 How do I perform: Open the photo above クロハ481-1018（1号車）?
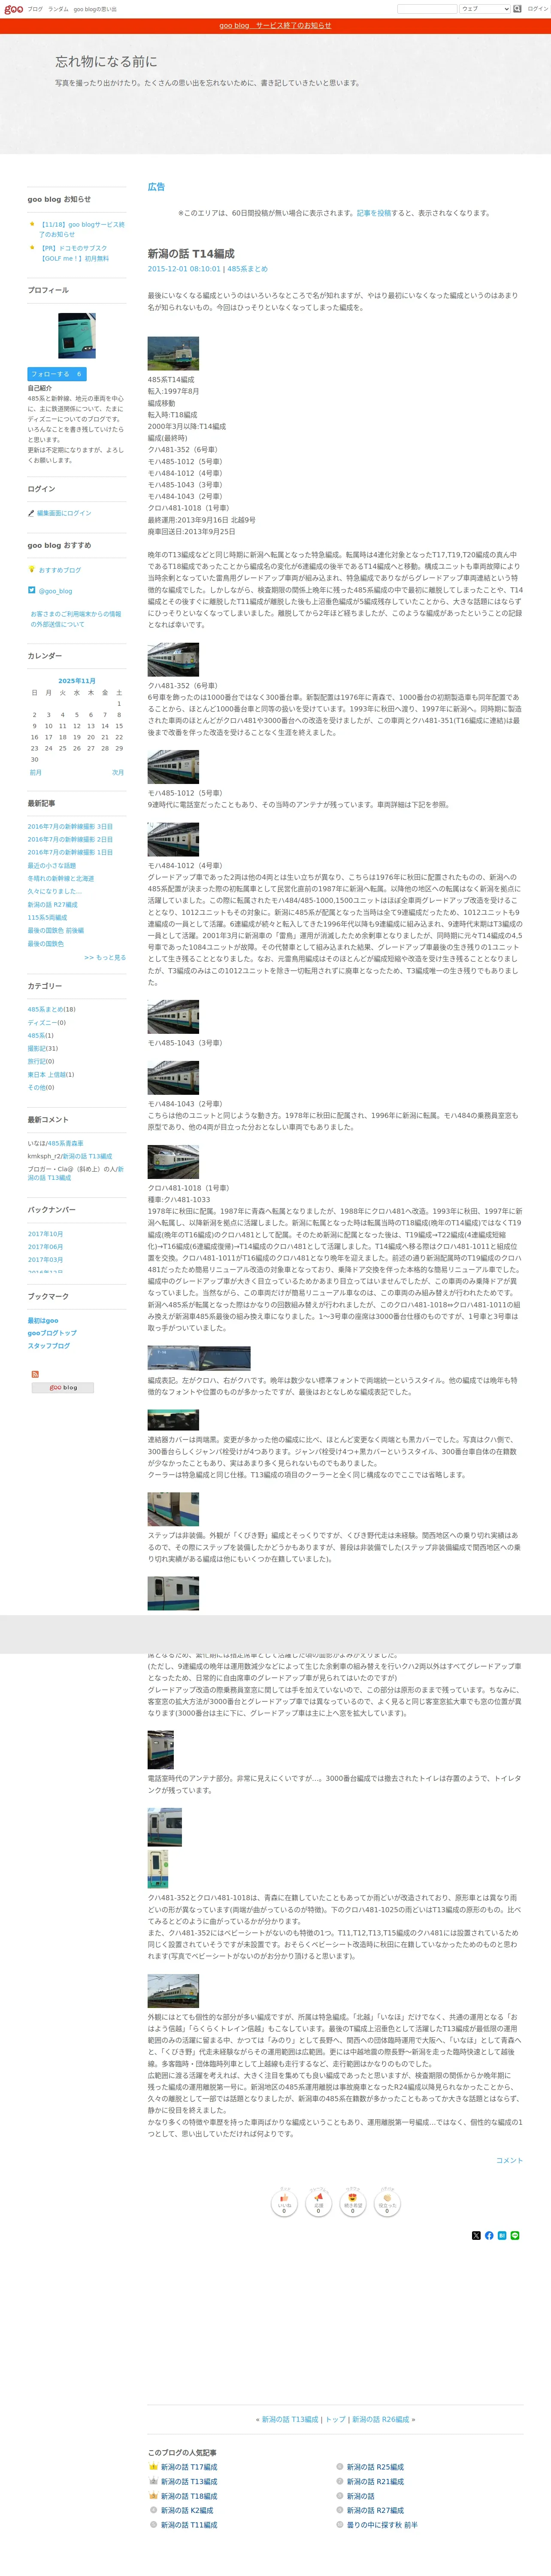173,1162
